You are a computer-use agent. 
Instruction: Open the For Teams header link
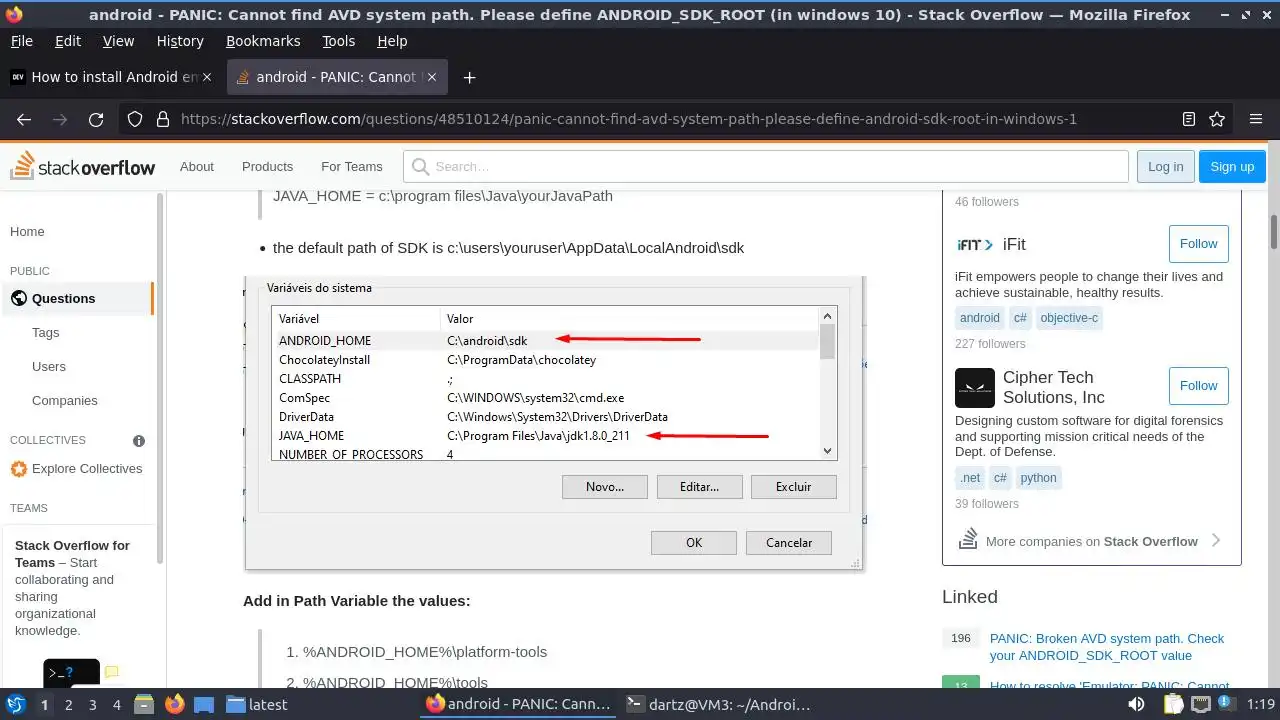click(x=352, y=167)
